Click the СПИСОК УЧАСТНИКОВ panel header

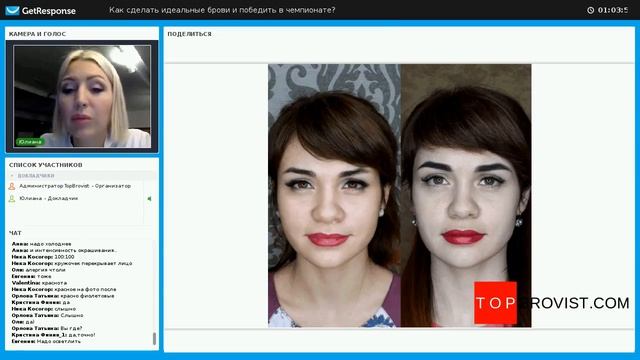pos(46,165)
